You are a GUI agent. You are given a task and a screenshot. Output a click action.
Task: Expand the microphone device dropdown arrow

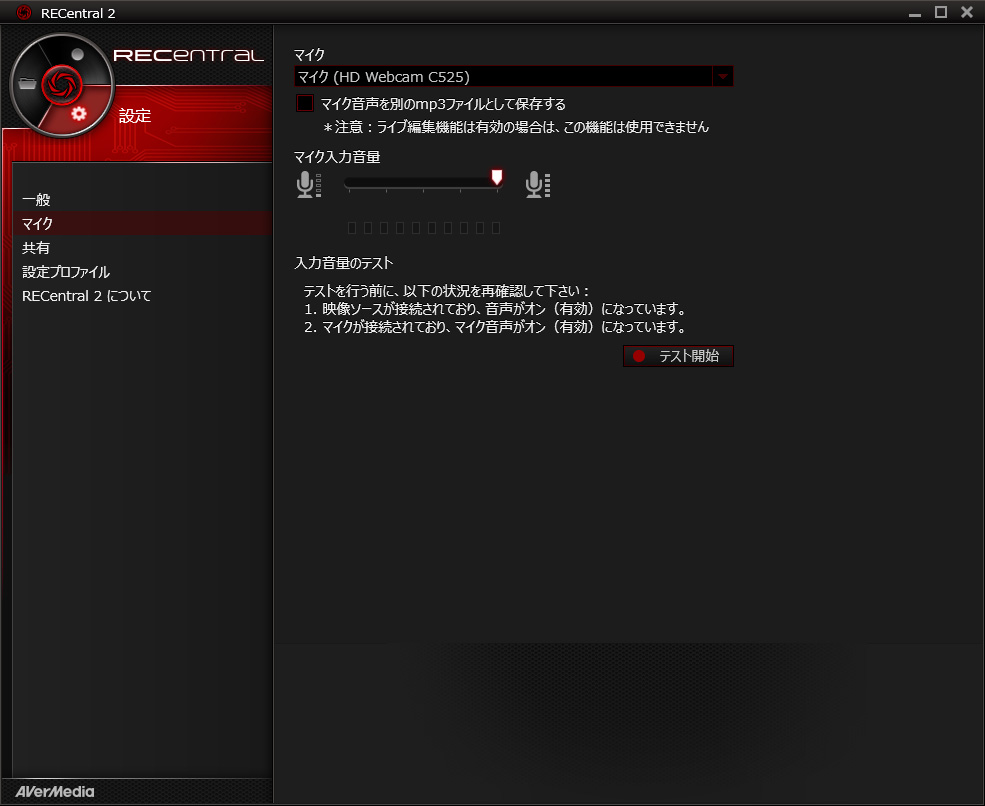[x=722, y=77]
